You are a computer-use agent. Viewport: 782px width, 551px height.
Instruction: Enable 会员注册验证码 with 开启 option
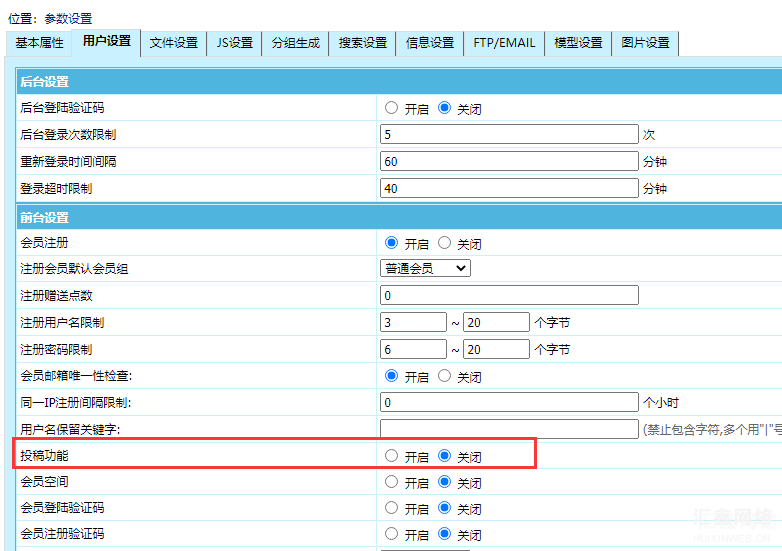click(x=391, y=534)
